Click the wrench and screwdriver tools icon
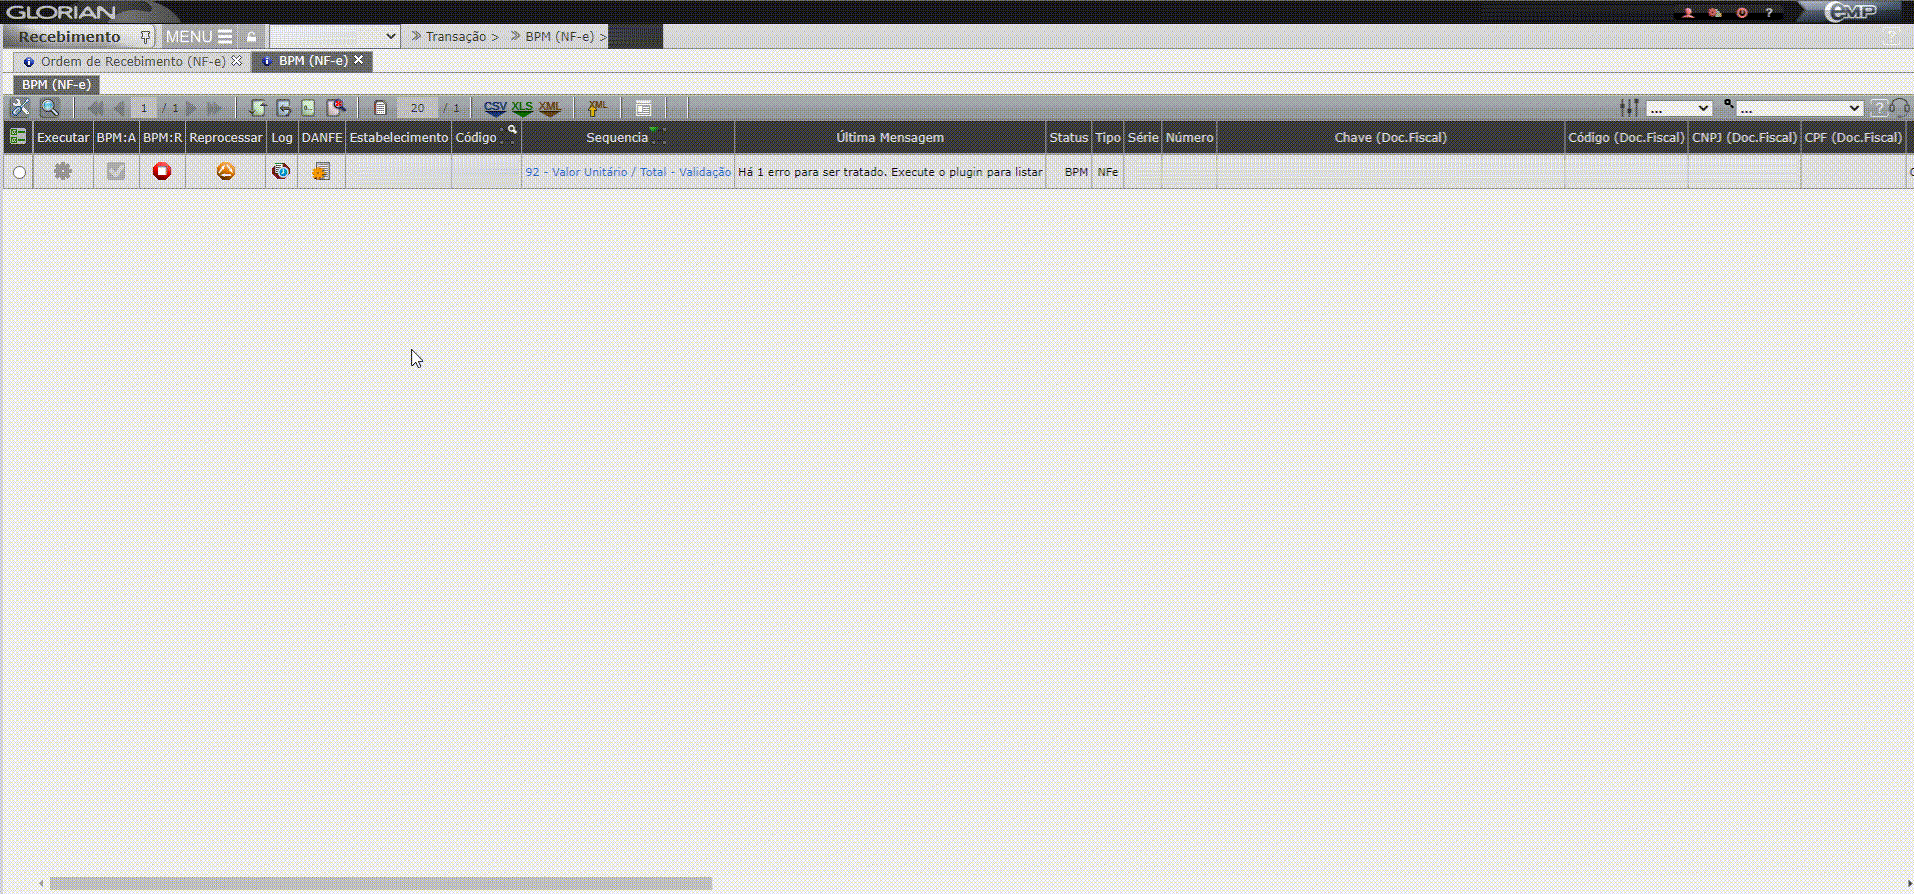 click(x=20, y=108)
